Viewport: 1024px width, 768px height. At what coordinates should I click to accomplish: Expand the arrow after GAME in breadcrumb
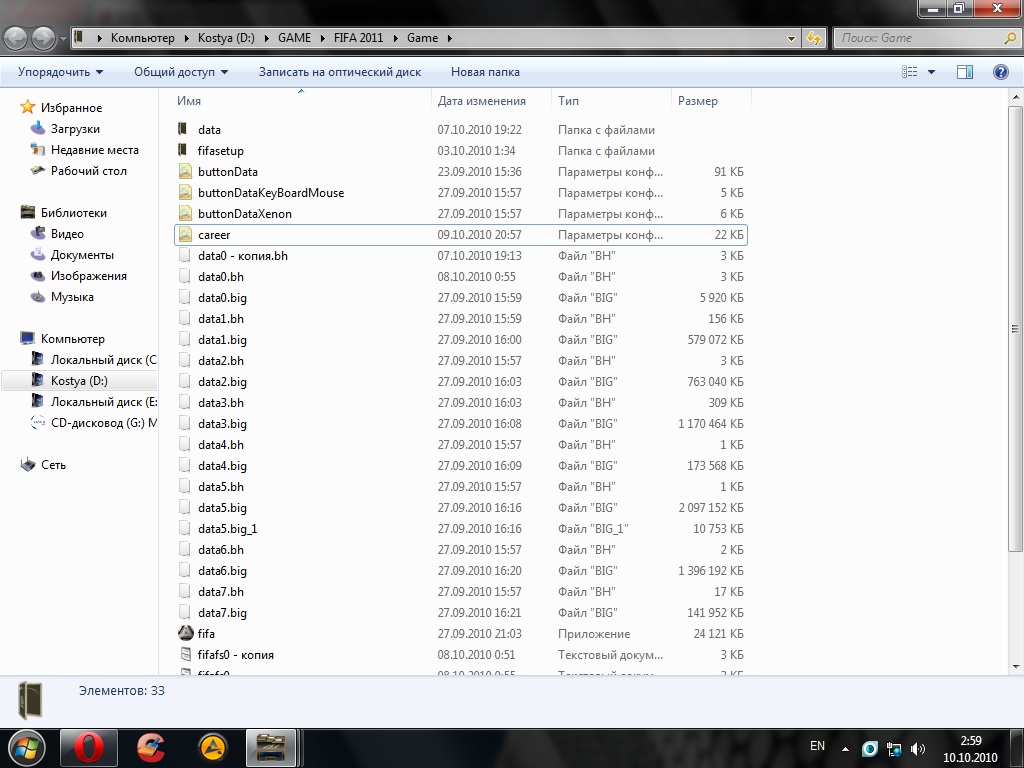coord(323,38)
